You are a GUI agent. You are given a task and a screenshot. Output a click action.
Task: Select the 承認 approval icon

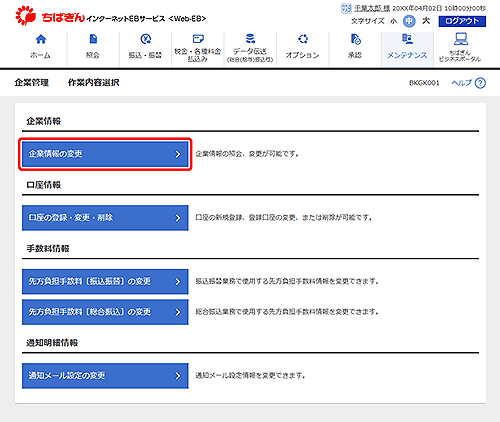(x=355, y=39)
